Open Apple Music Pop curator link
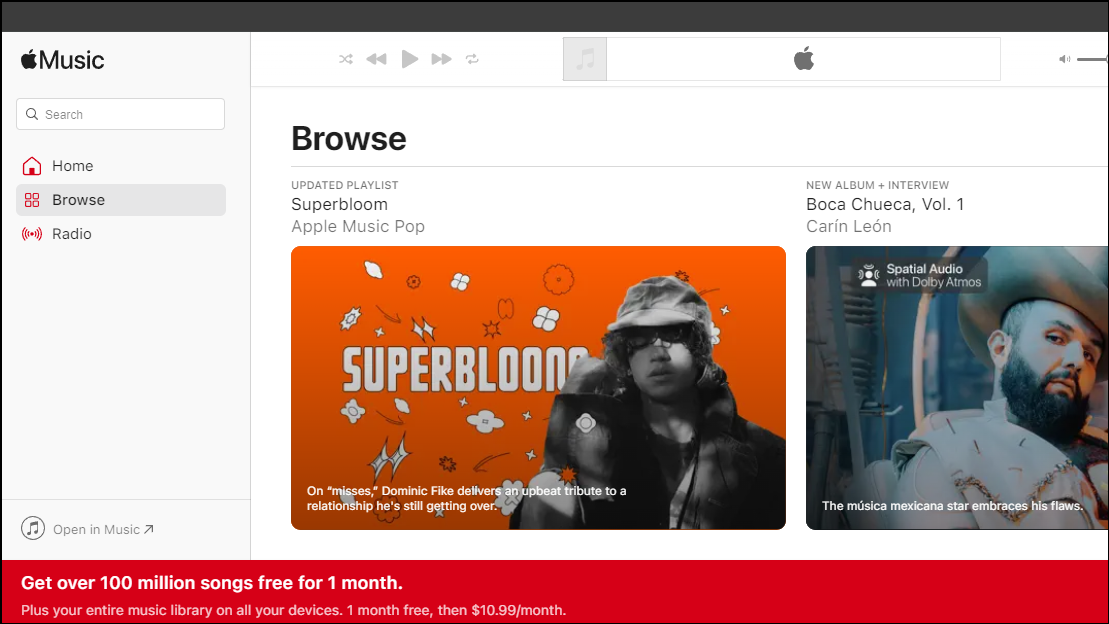The width and height of the screenshot is (1109, 624). [x=358, y=226]
